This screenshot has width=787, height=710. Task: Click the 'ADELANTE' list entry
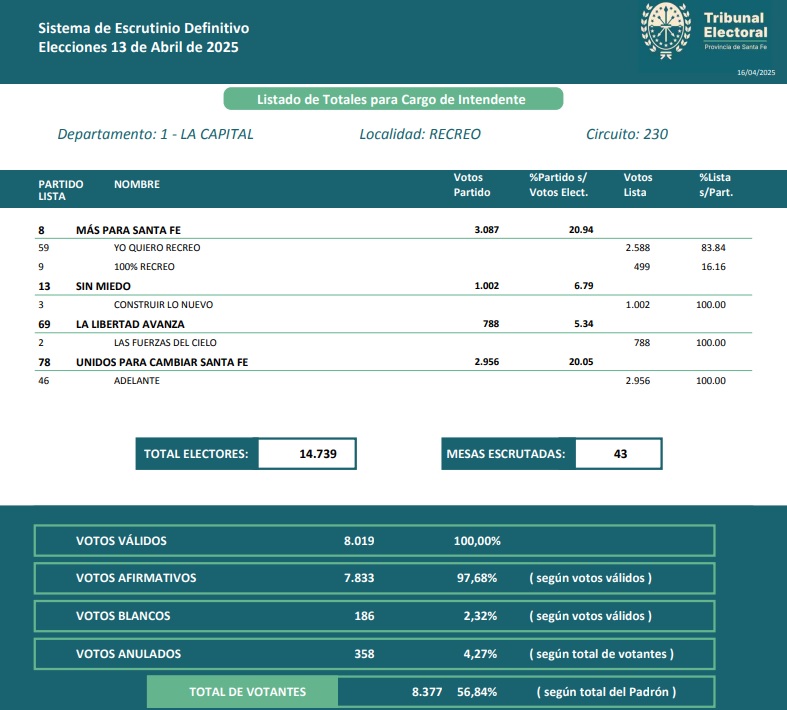click(137, 381)
